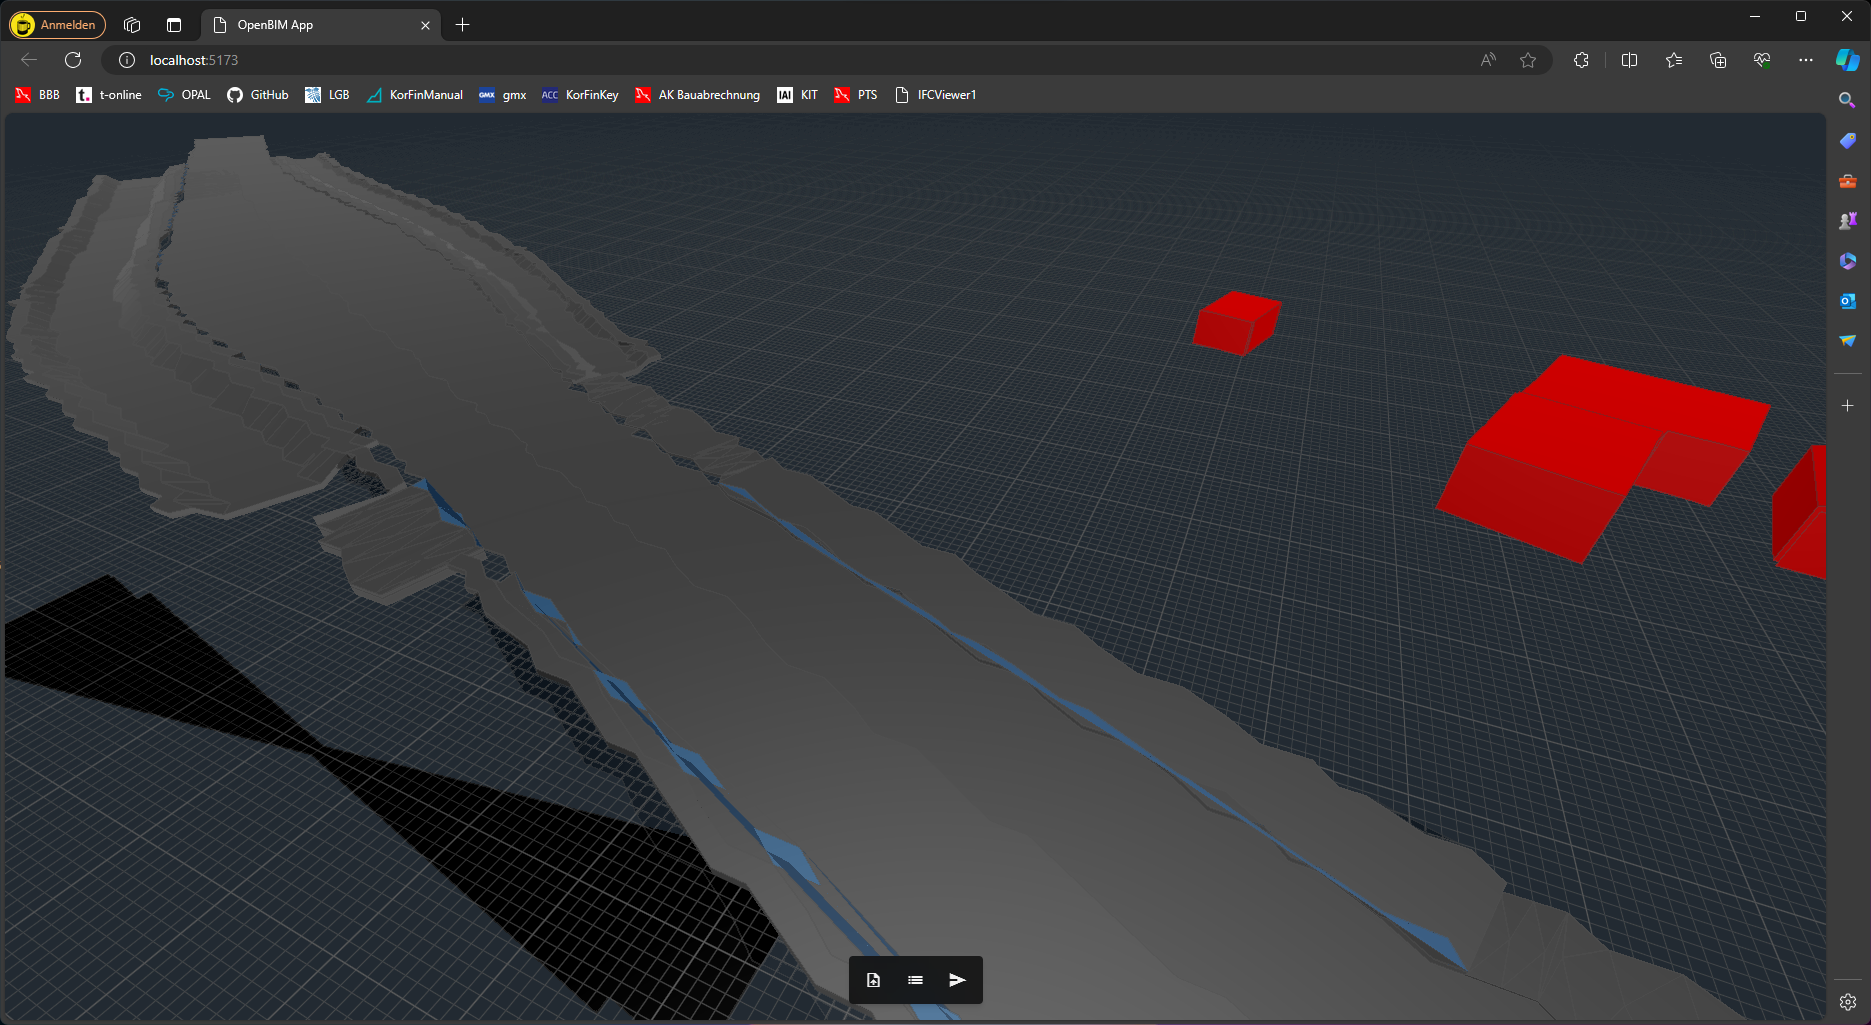This screenshot has height=1025, width=1871.
Task: Click the Anmelden profile button
Action: click(x=57, y=25)
